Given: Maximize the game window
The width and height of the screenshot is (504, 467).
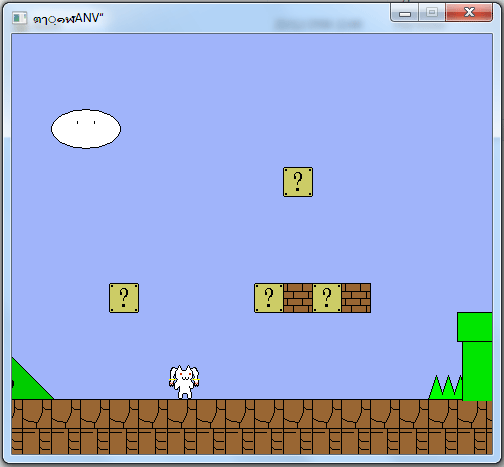Looking at the screenshot, I should click(x=432, y=13).
